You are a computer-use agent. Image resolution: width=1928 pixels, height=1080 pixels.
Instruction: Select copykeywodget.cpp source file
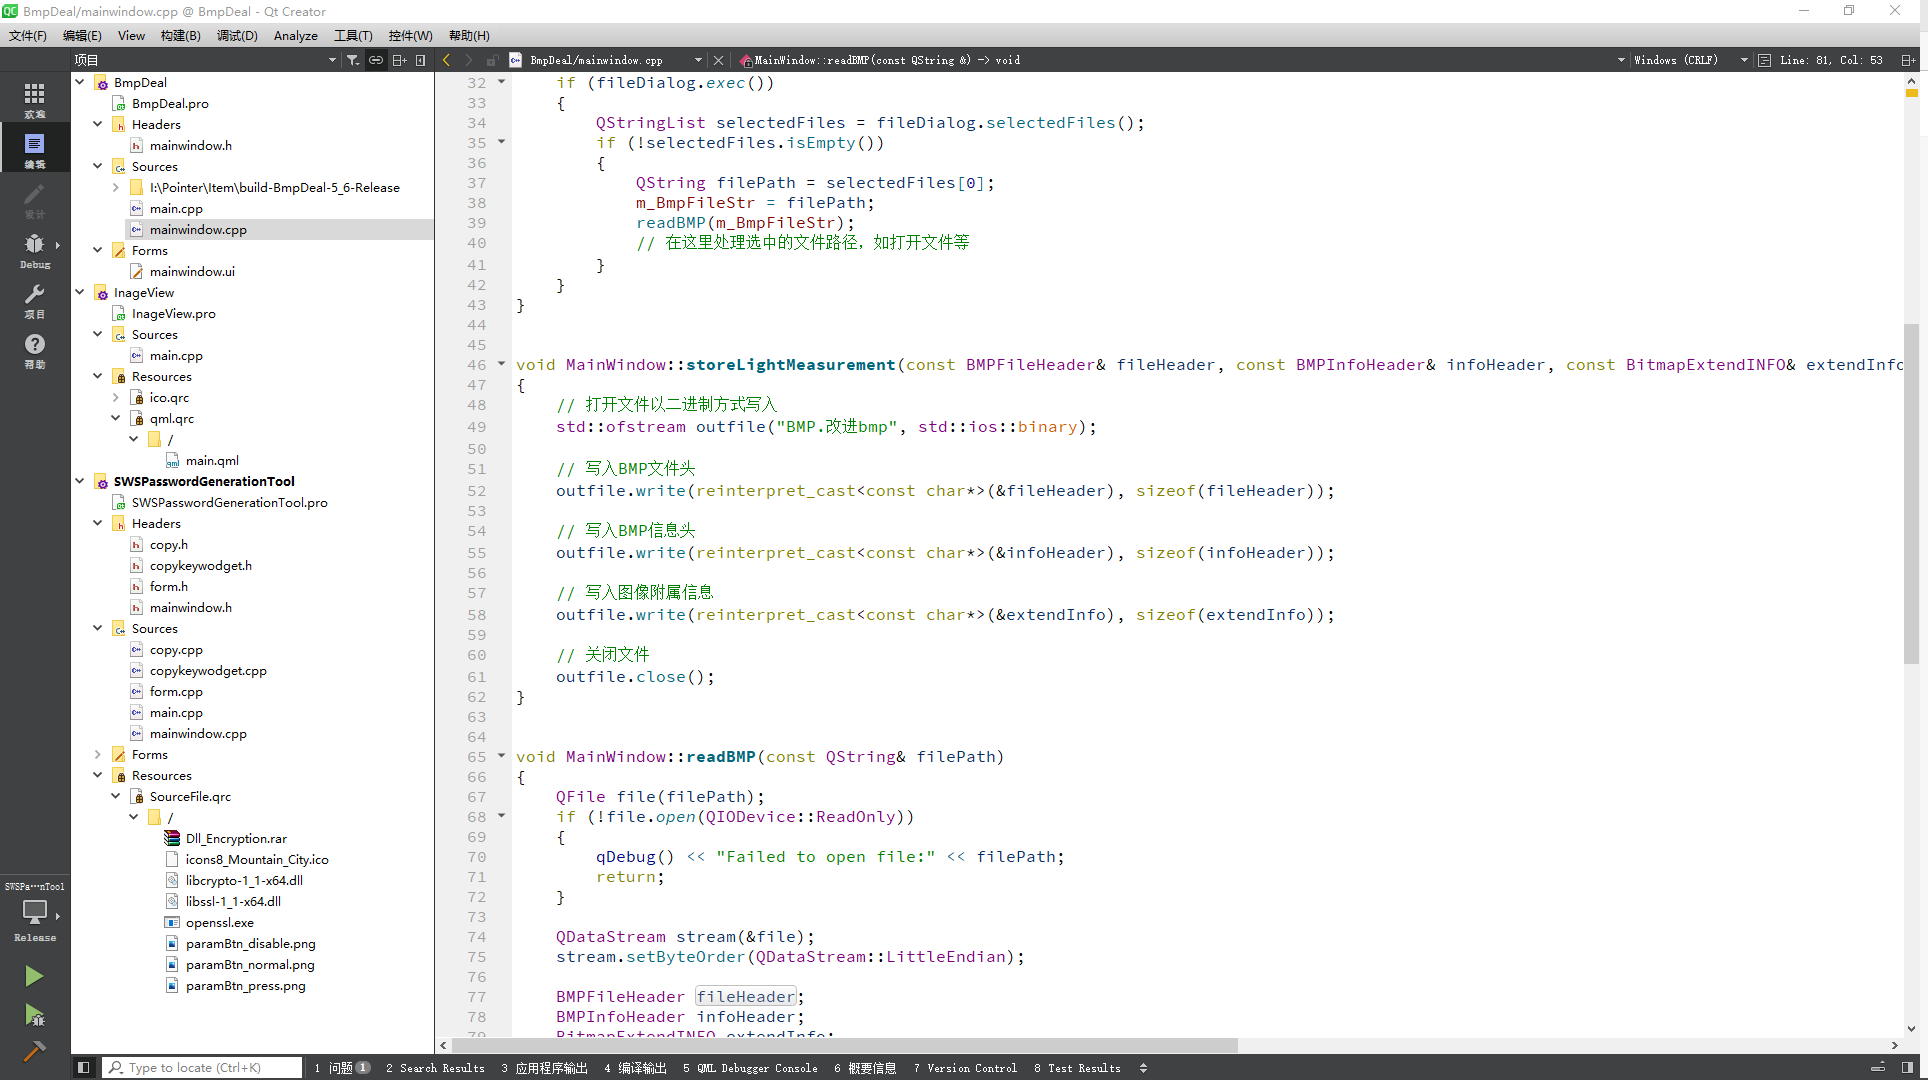208,670
